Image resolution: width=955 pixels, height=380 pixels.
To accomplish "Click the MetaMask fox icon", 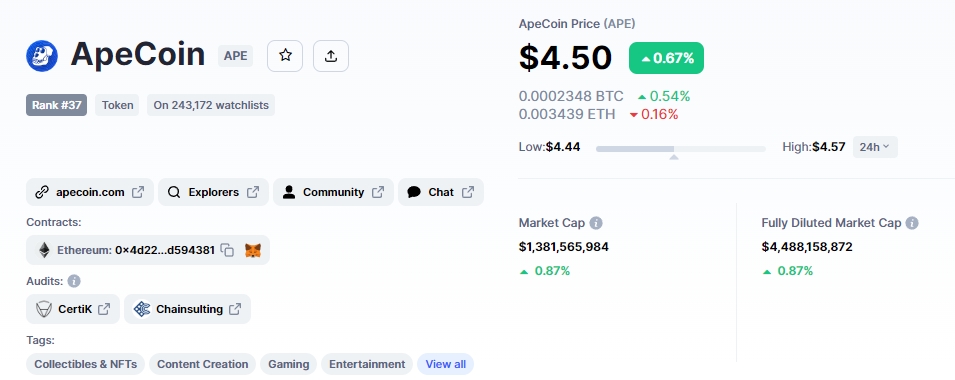I will pos(253,250).
